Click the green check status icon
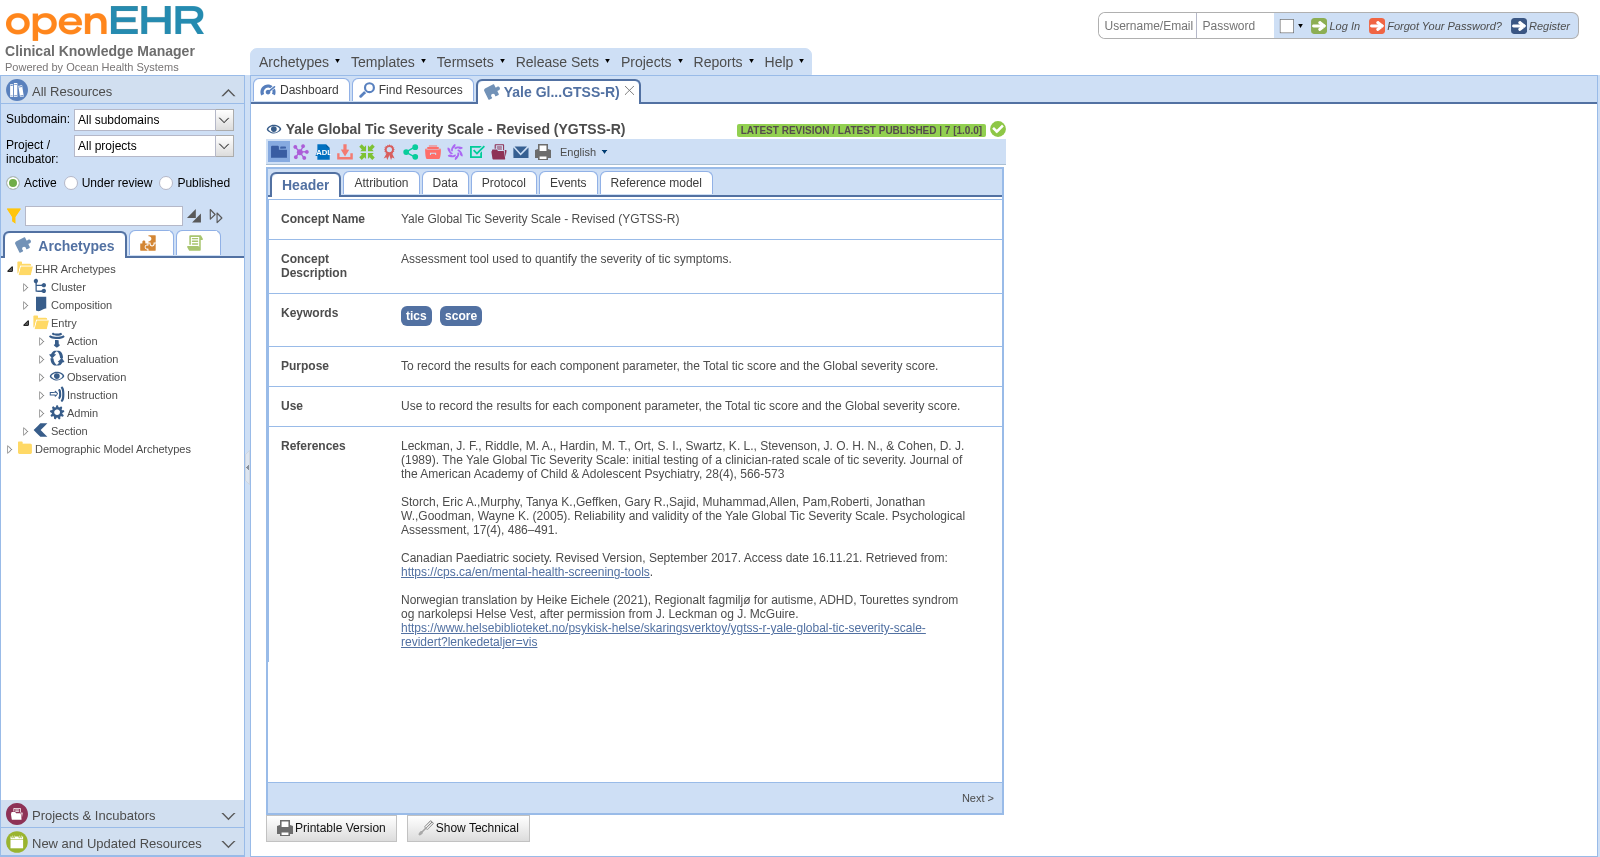 coord(998,129)
